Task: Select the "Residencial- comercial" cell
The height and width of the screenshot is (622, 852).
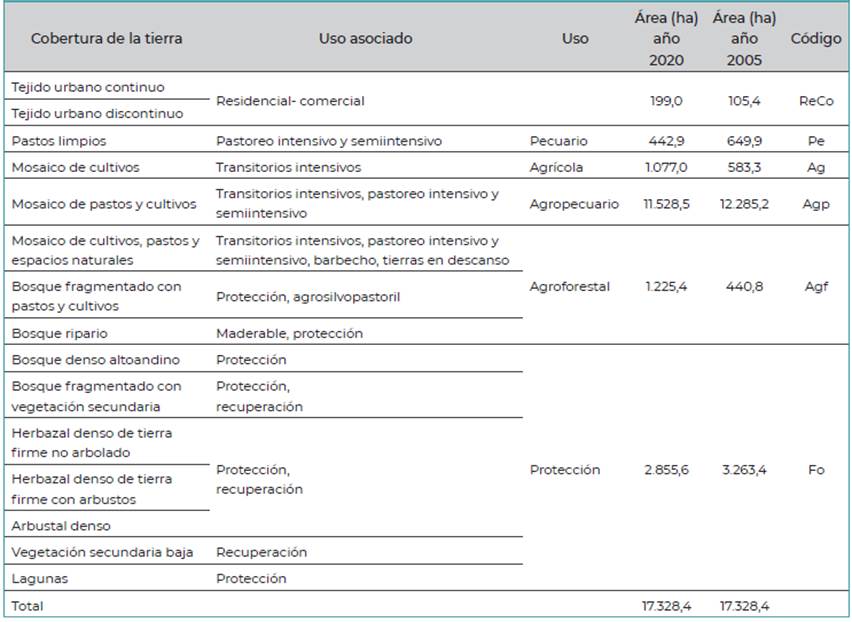Action: click(290, 101)
